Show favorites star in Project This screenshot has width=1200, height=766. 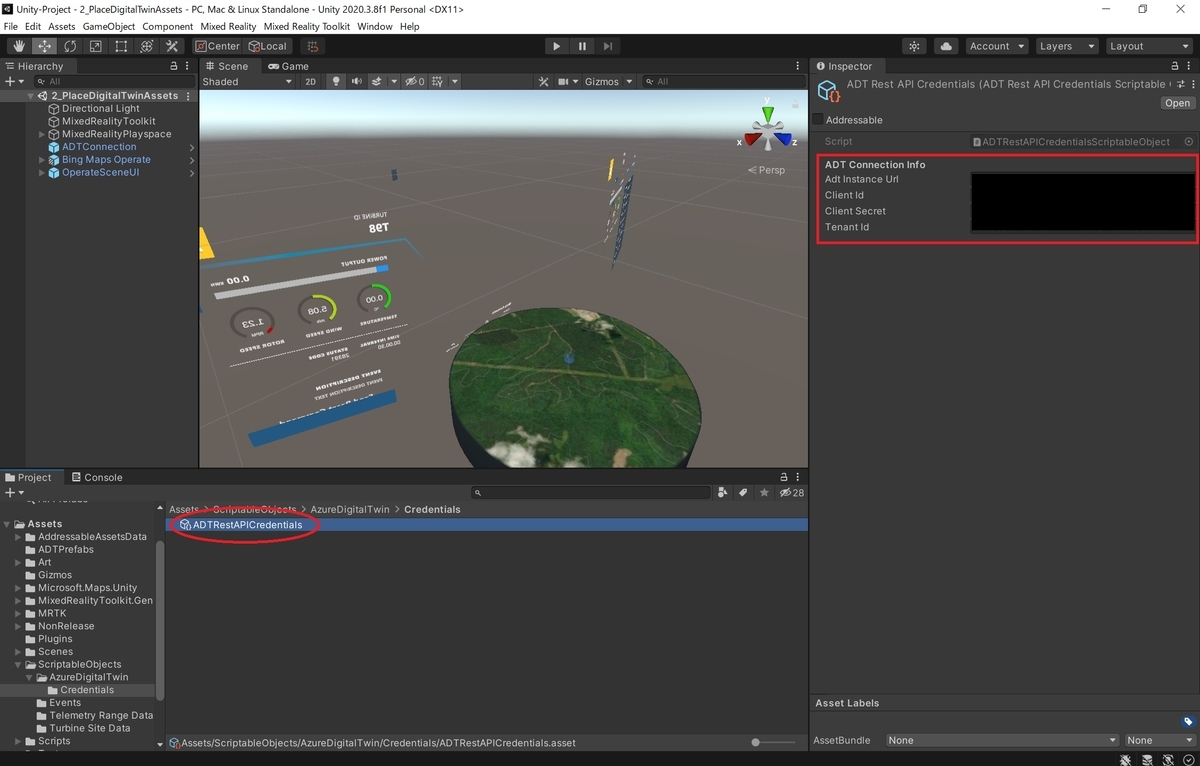(764, 493)
